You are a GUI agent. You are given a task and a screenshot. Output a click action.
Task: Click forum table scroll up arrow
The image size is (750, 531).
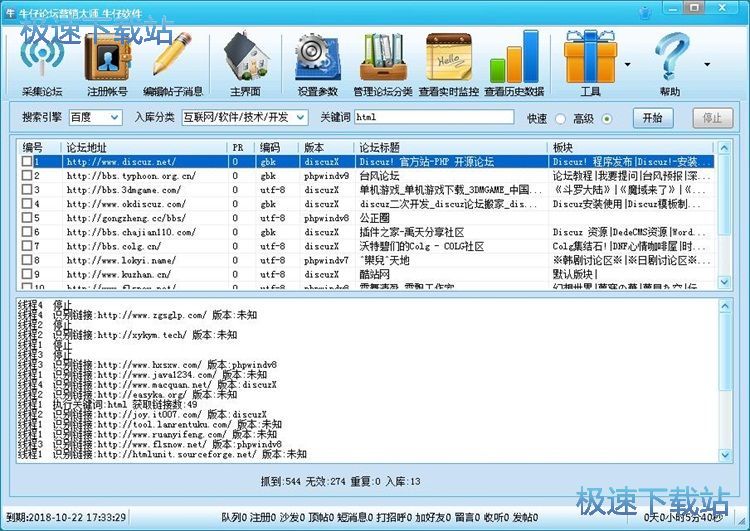pyautogui.click(x=724, y=148)
